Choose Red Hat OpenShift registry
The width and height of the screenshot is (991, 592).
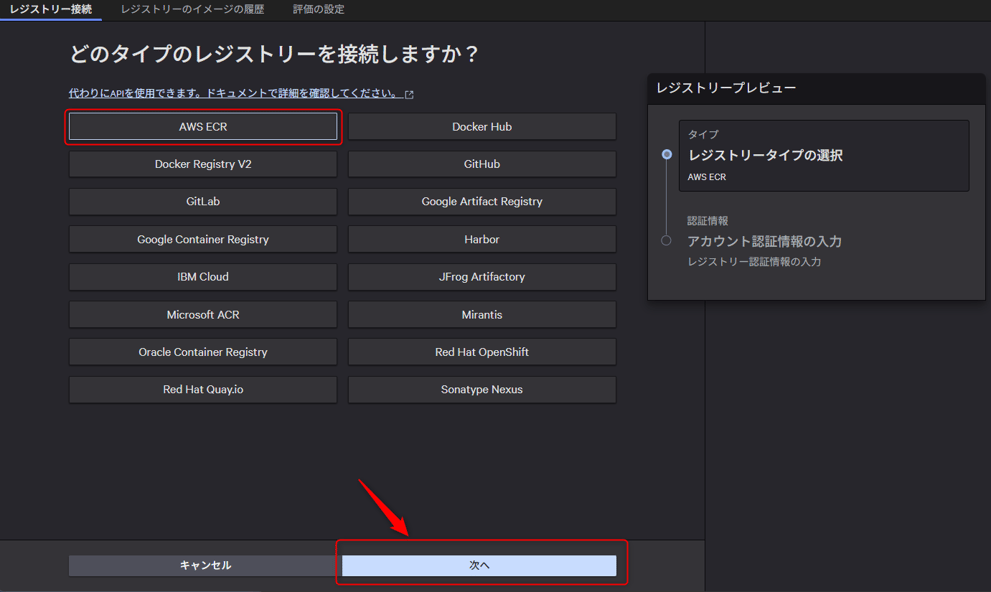(481, 351)
